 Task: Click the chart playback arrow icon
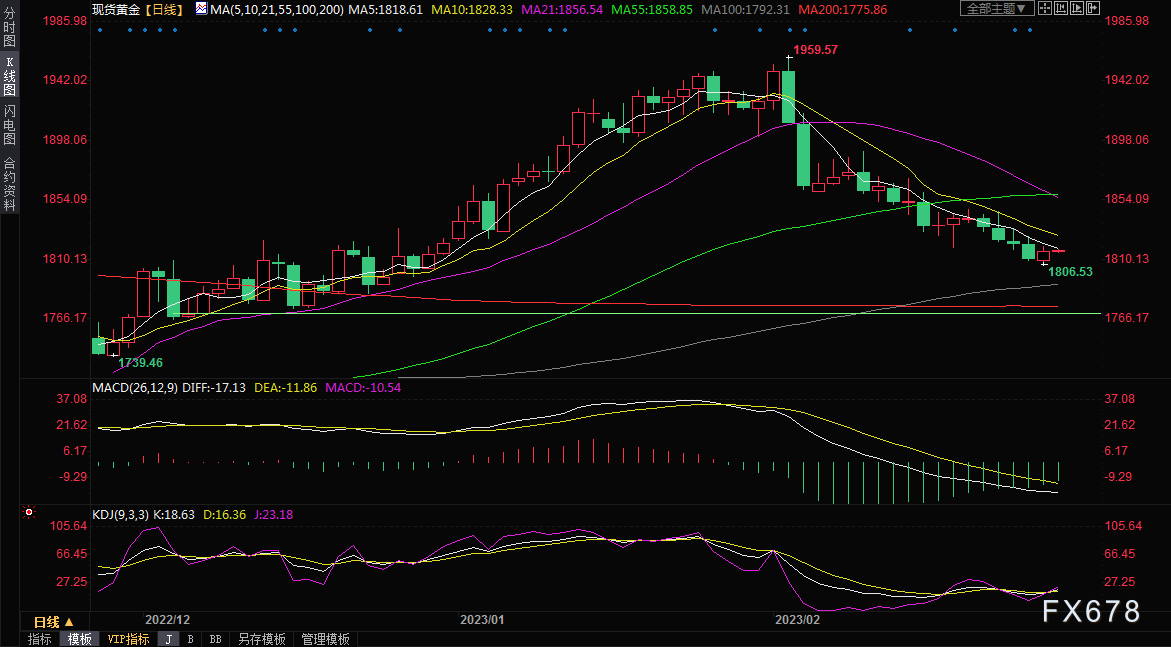tap(1075, 9)
